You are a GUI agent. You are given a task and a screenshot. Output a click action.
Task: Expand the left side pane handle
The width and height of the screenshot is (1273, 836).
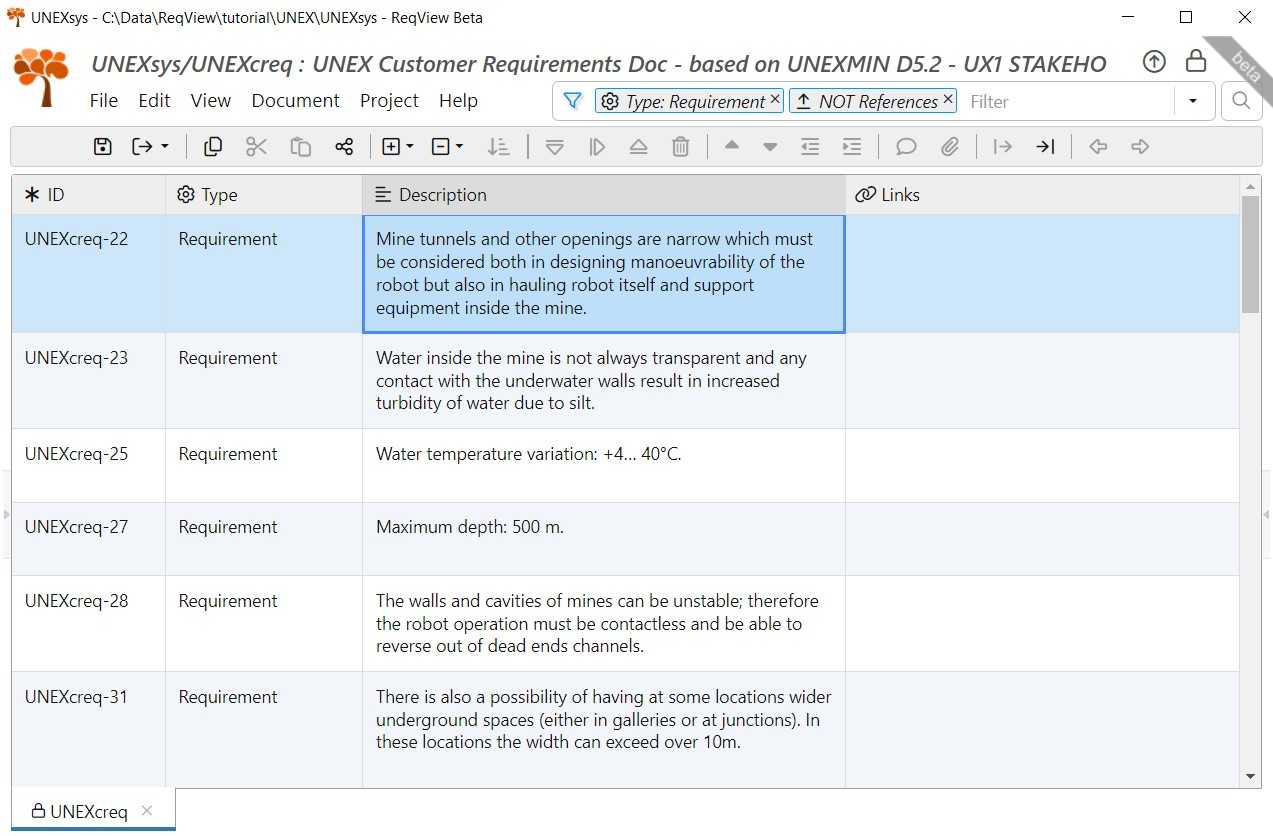(5, 514)
